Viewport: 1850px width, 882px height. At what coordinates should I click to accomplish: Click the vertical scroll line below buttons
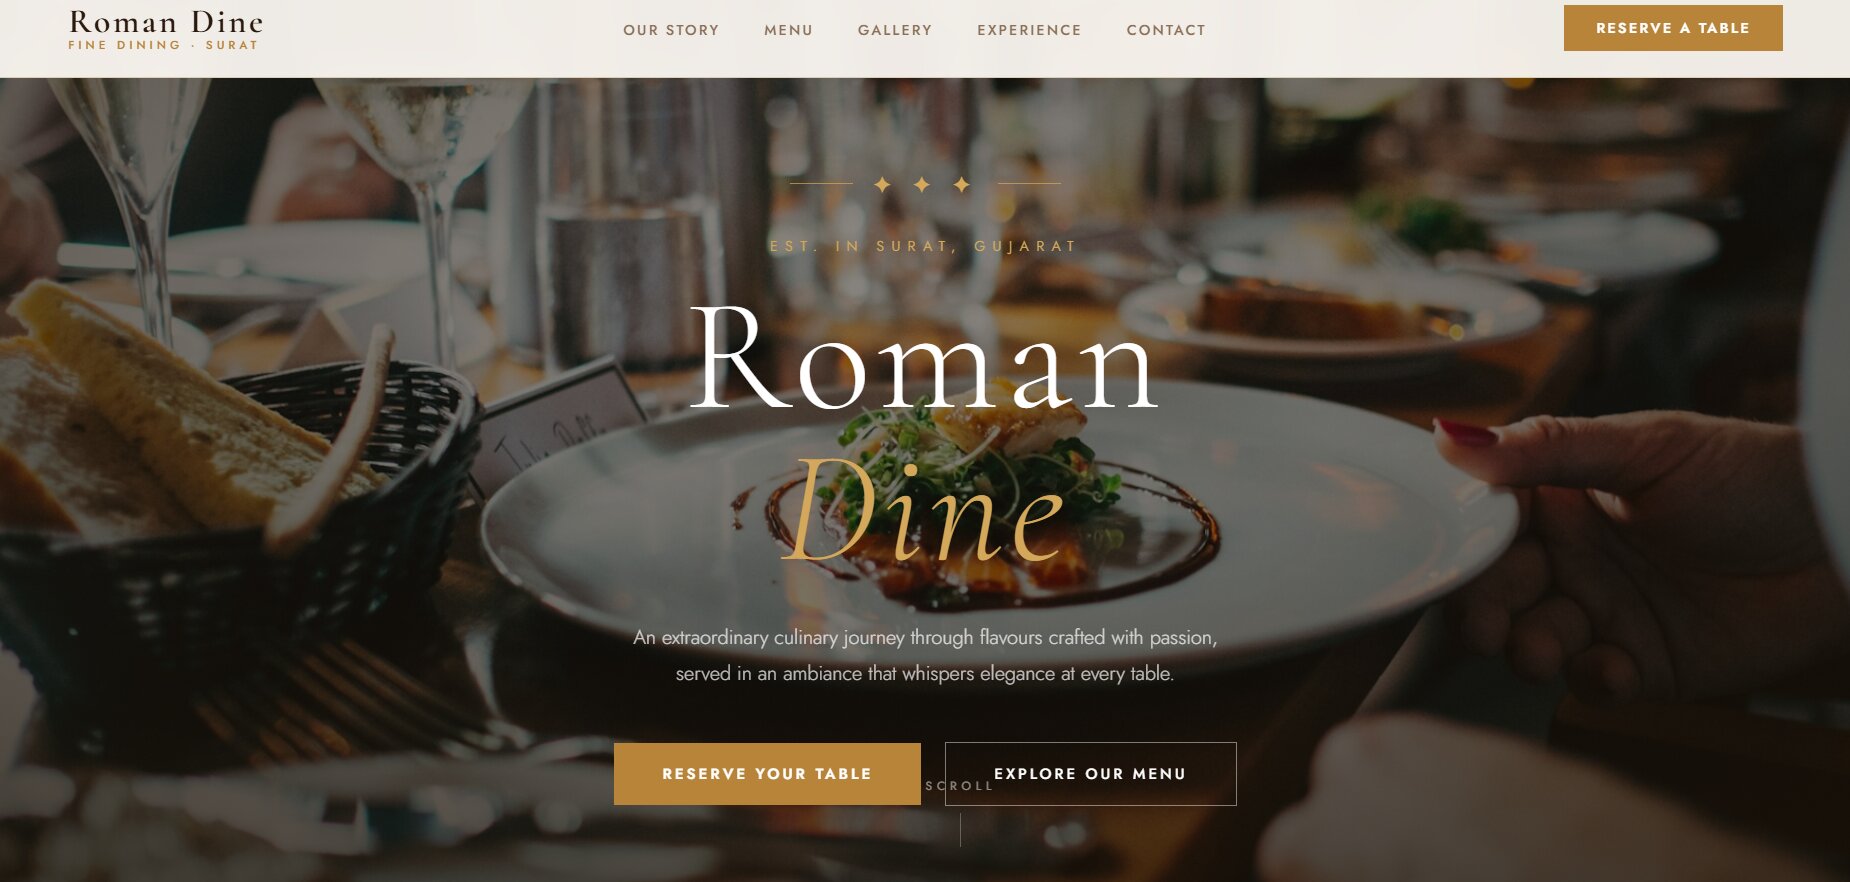click(960, 830)
